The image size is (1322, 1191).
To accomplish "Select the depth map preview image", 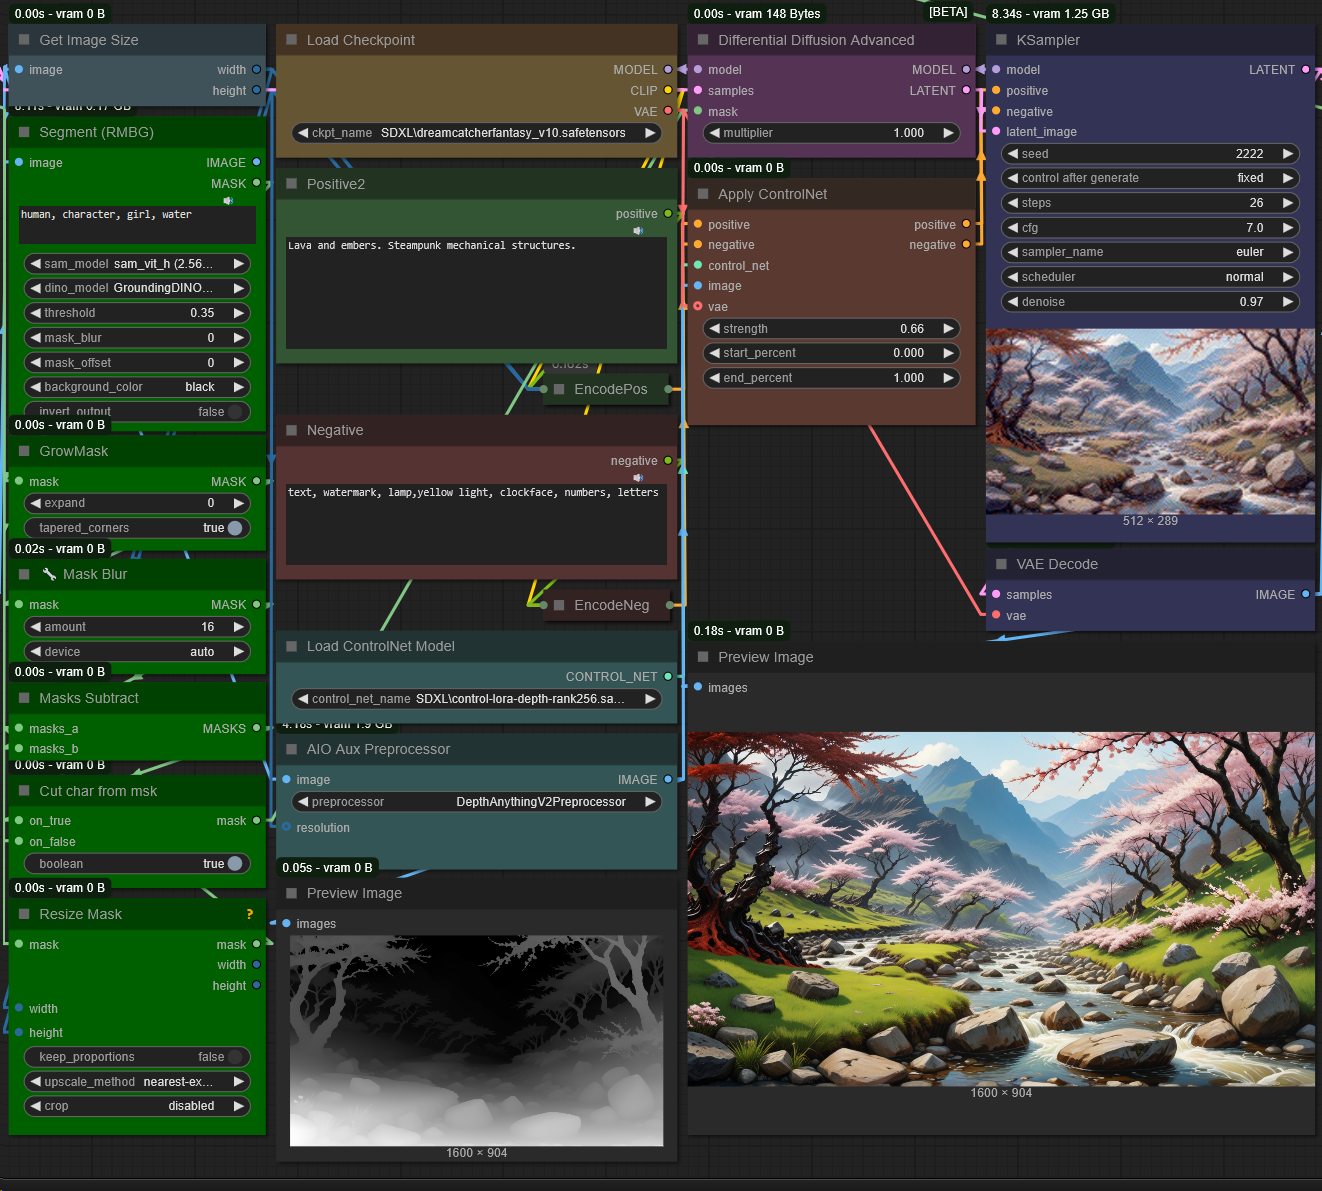I will pos(477,1041).
